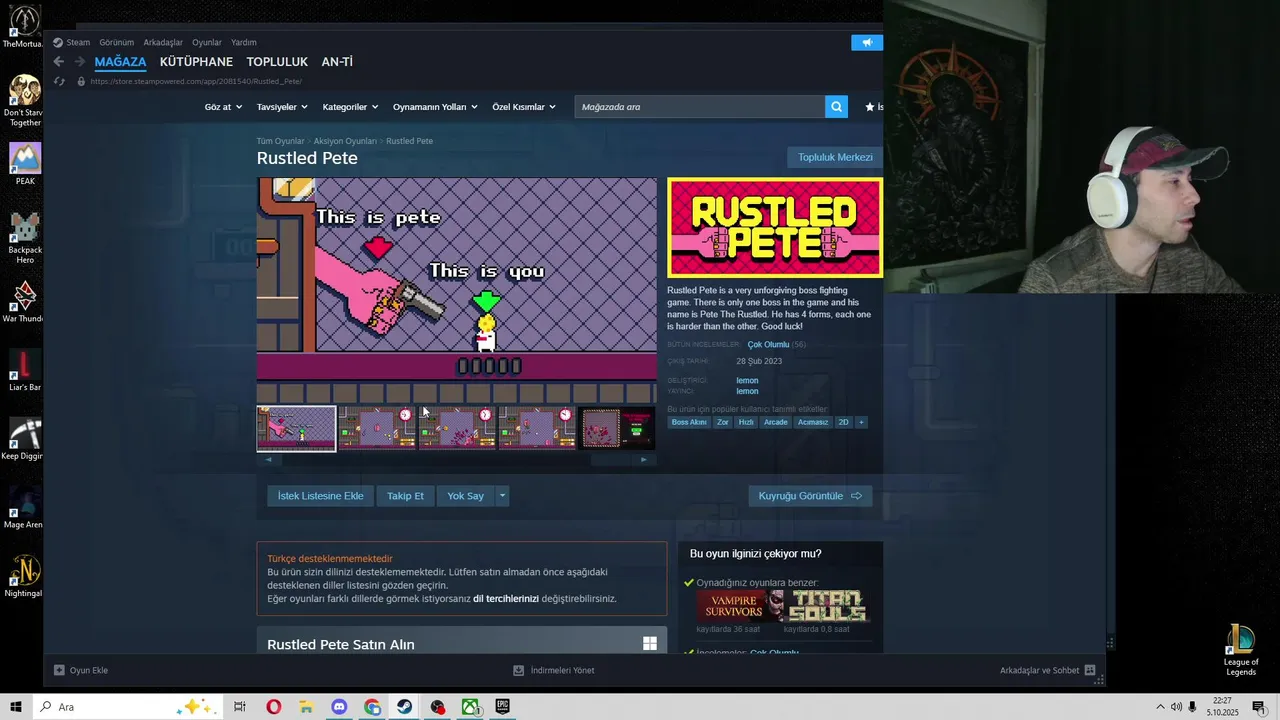The width and height of the screenshot is (1280, 720).
Task: Click the Windows Start button
Action: [16, 707]
